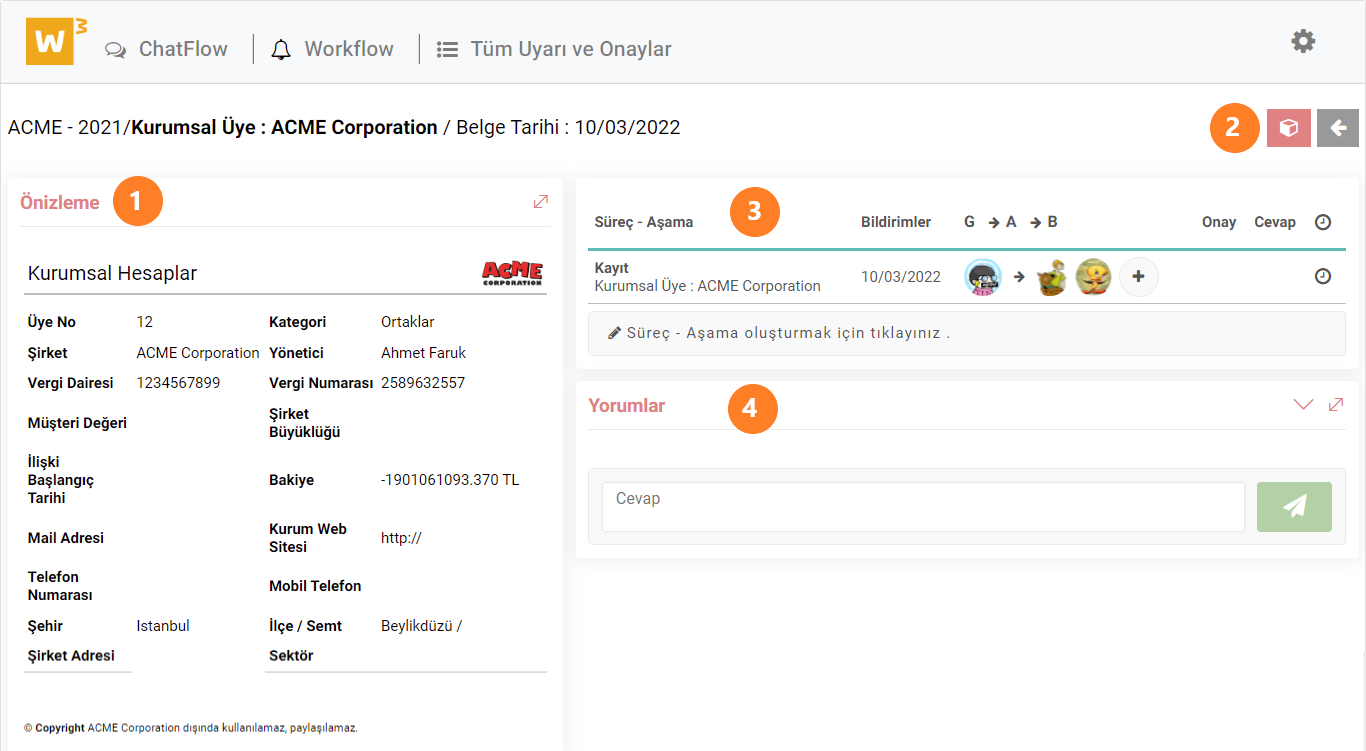Click the Kayıt stage name in the table
1366x751 pixels.
pos(612,268)
